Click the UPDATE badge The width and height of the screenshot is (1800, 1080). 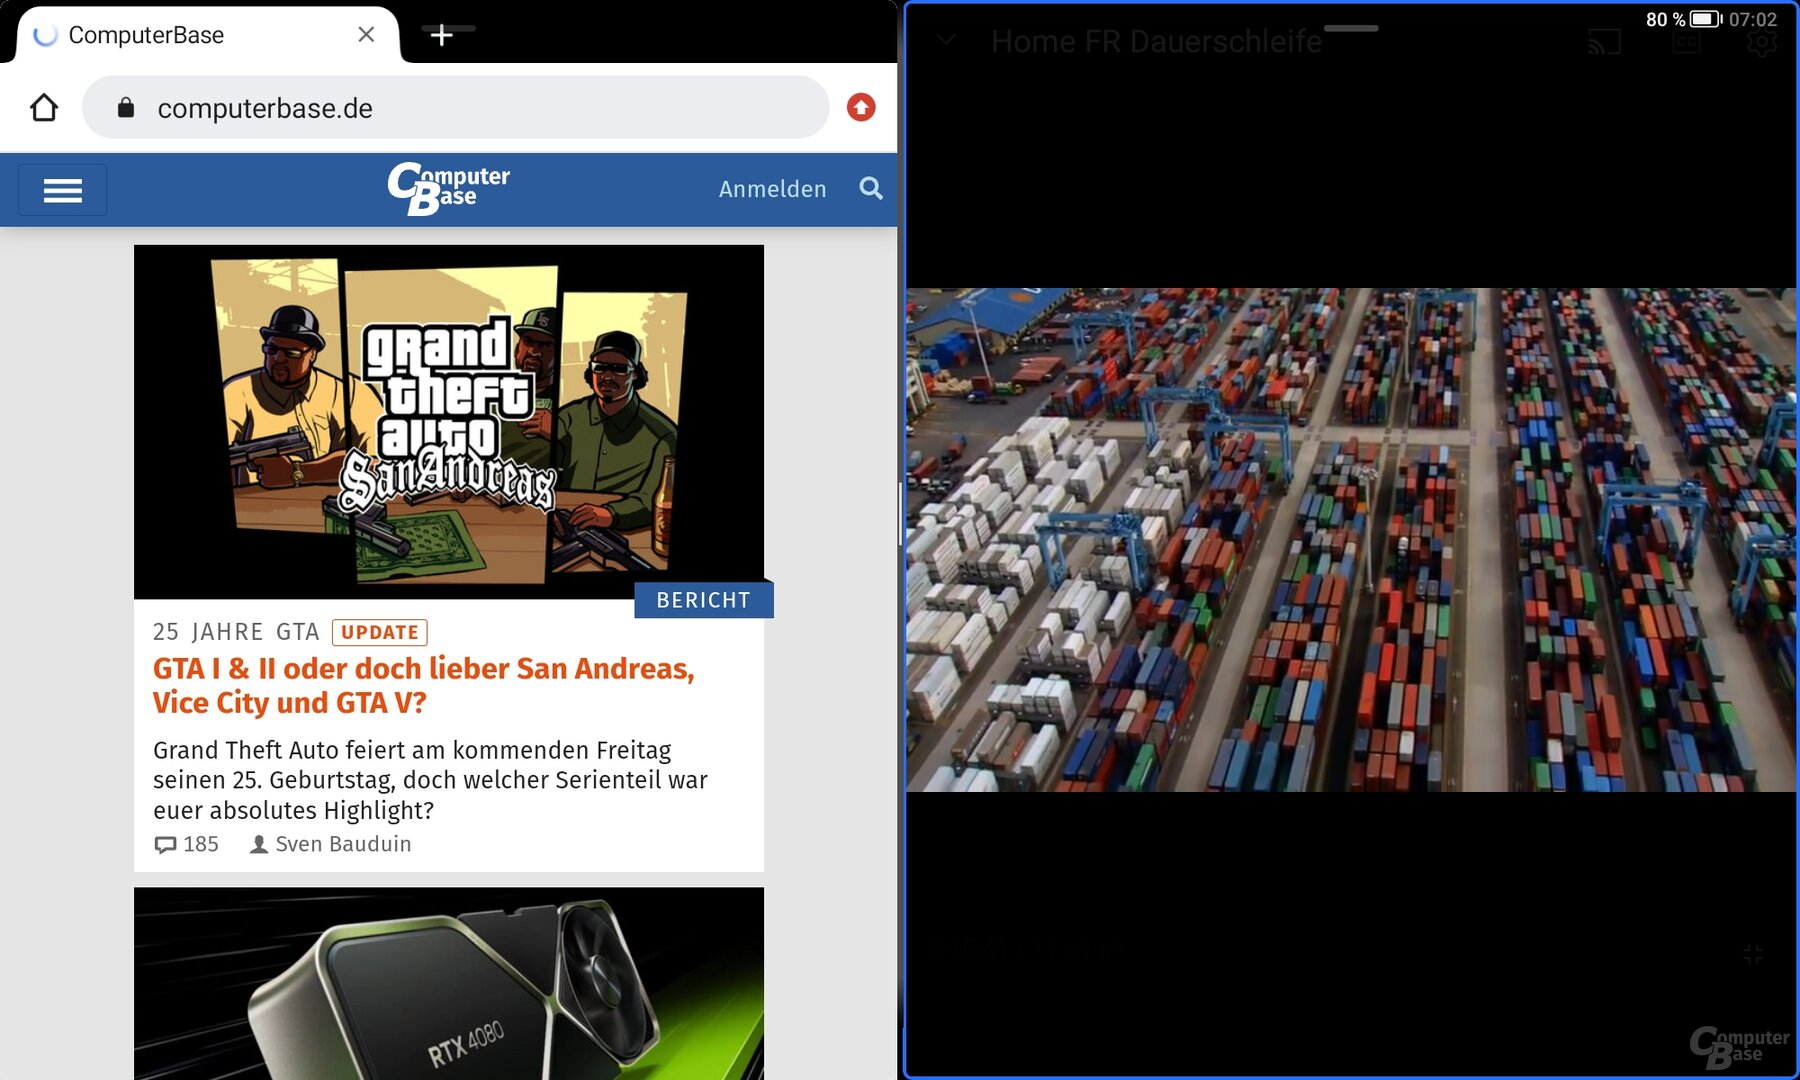click(380, 632)
